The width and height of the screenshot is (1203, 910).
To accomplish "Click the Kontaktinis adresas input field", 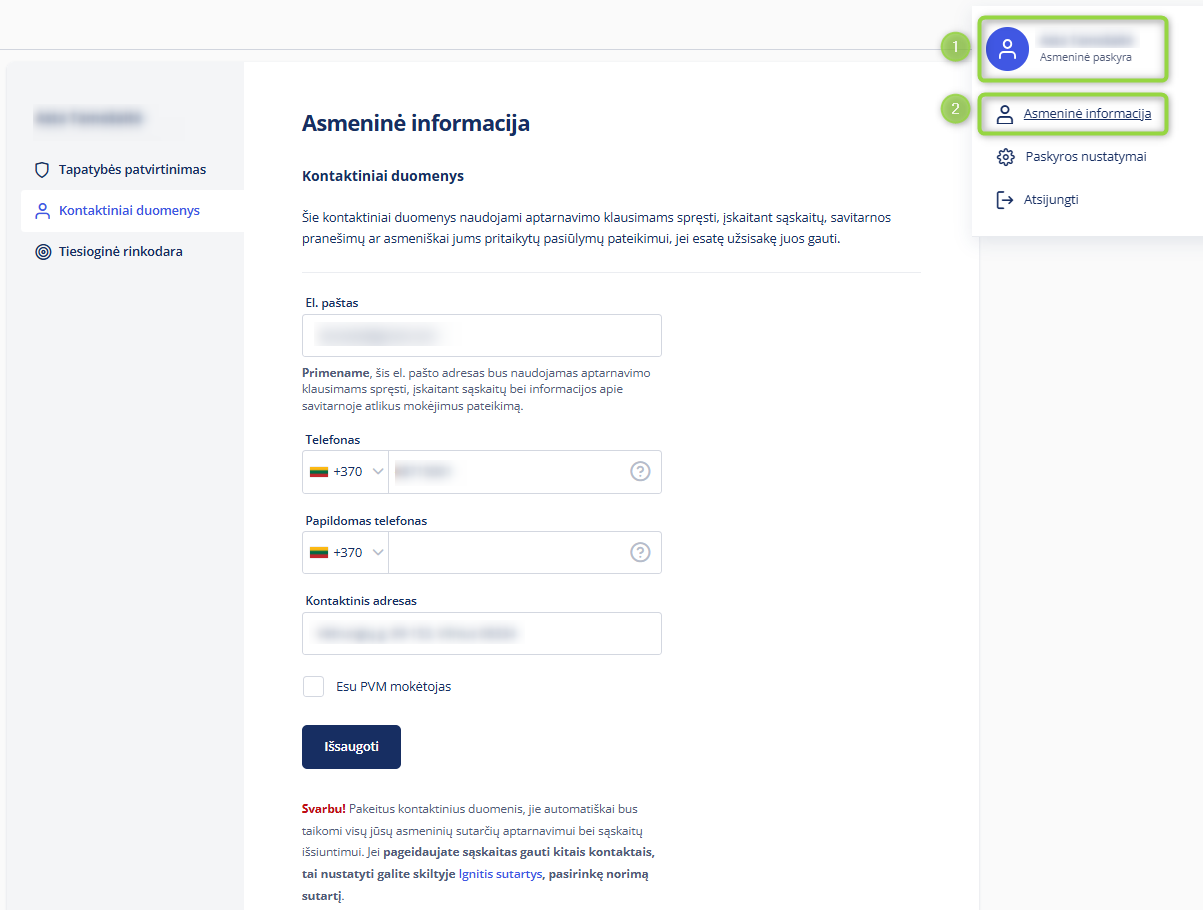I will [x=481, y=633].
